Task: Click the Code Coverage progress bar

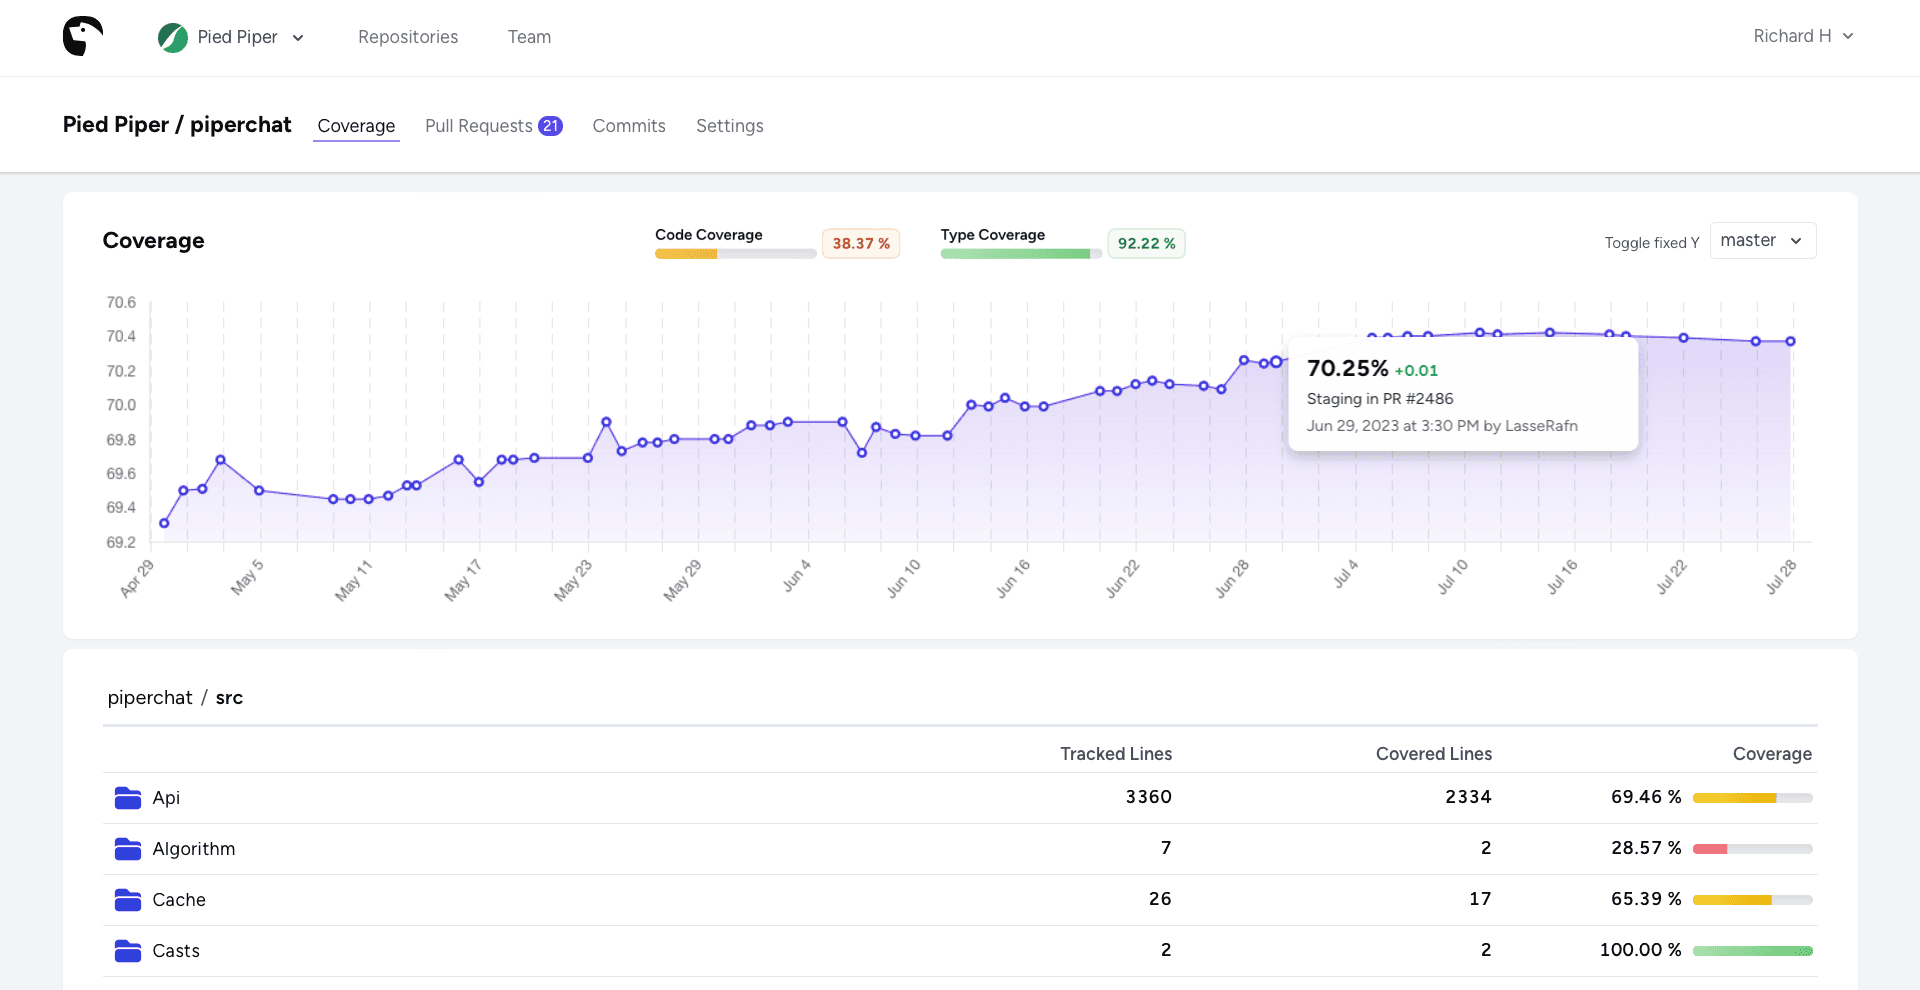Action: click(735, 254)
